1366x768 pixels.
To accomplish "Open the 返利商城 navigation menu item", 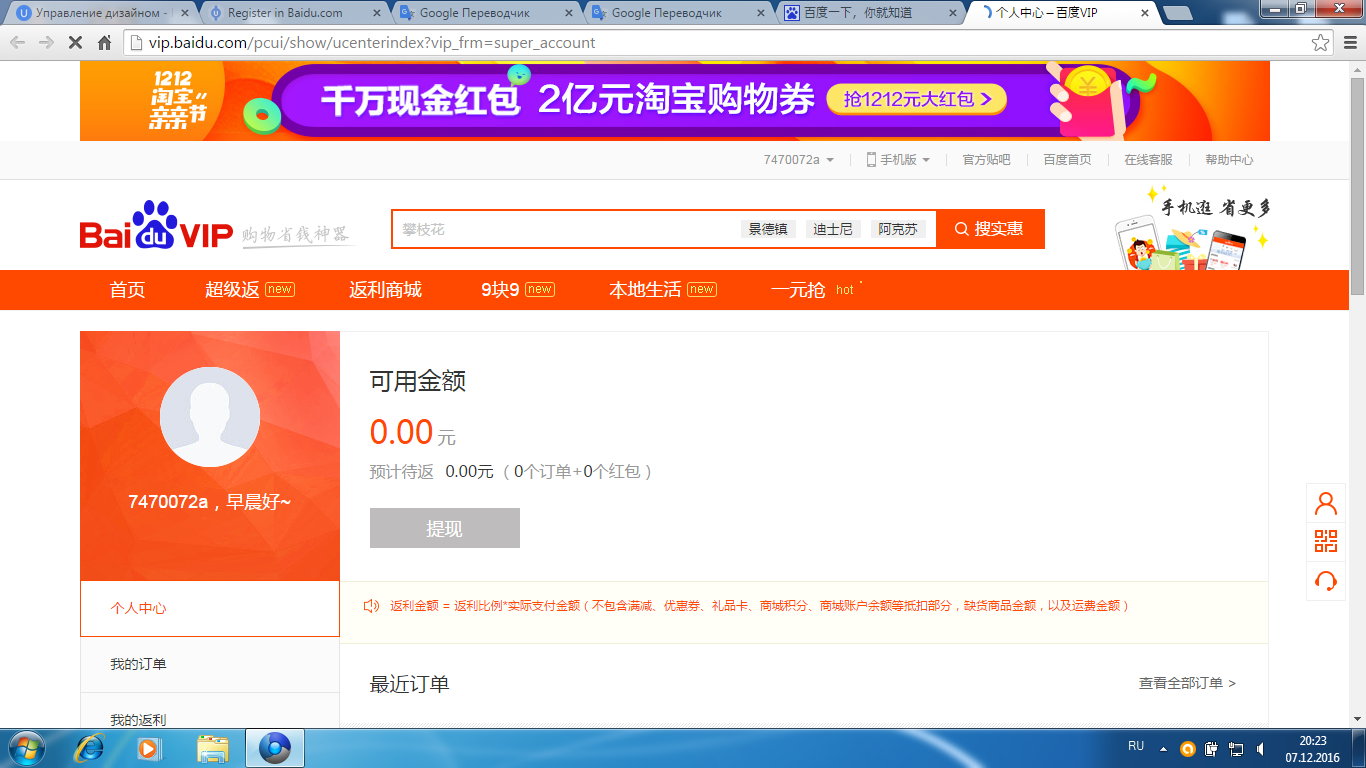I will pyautogui.click(x=385, y=290).
